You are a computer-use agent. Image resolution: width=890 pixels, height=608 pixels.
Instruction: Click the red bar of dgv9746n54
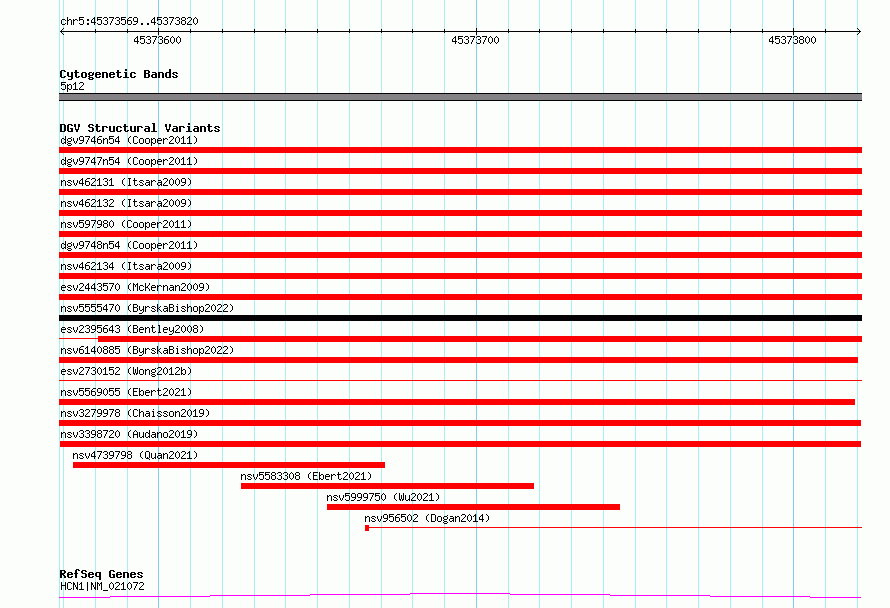coord(460,150)
